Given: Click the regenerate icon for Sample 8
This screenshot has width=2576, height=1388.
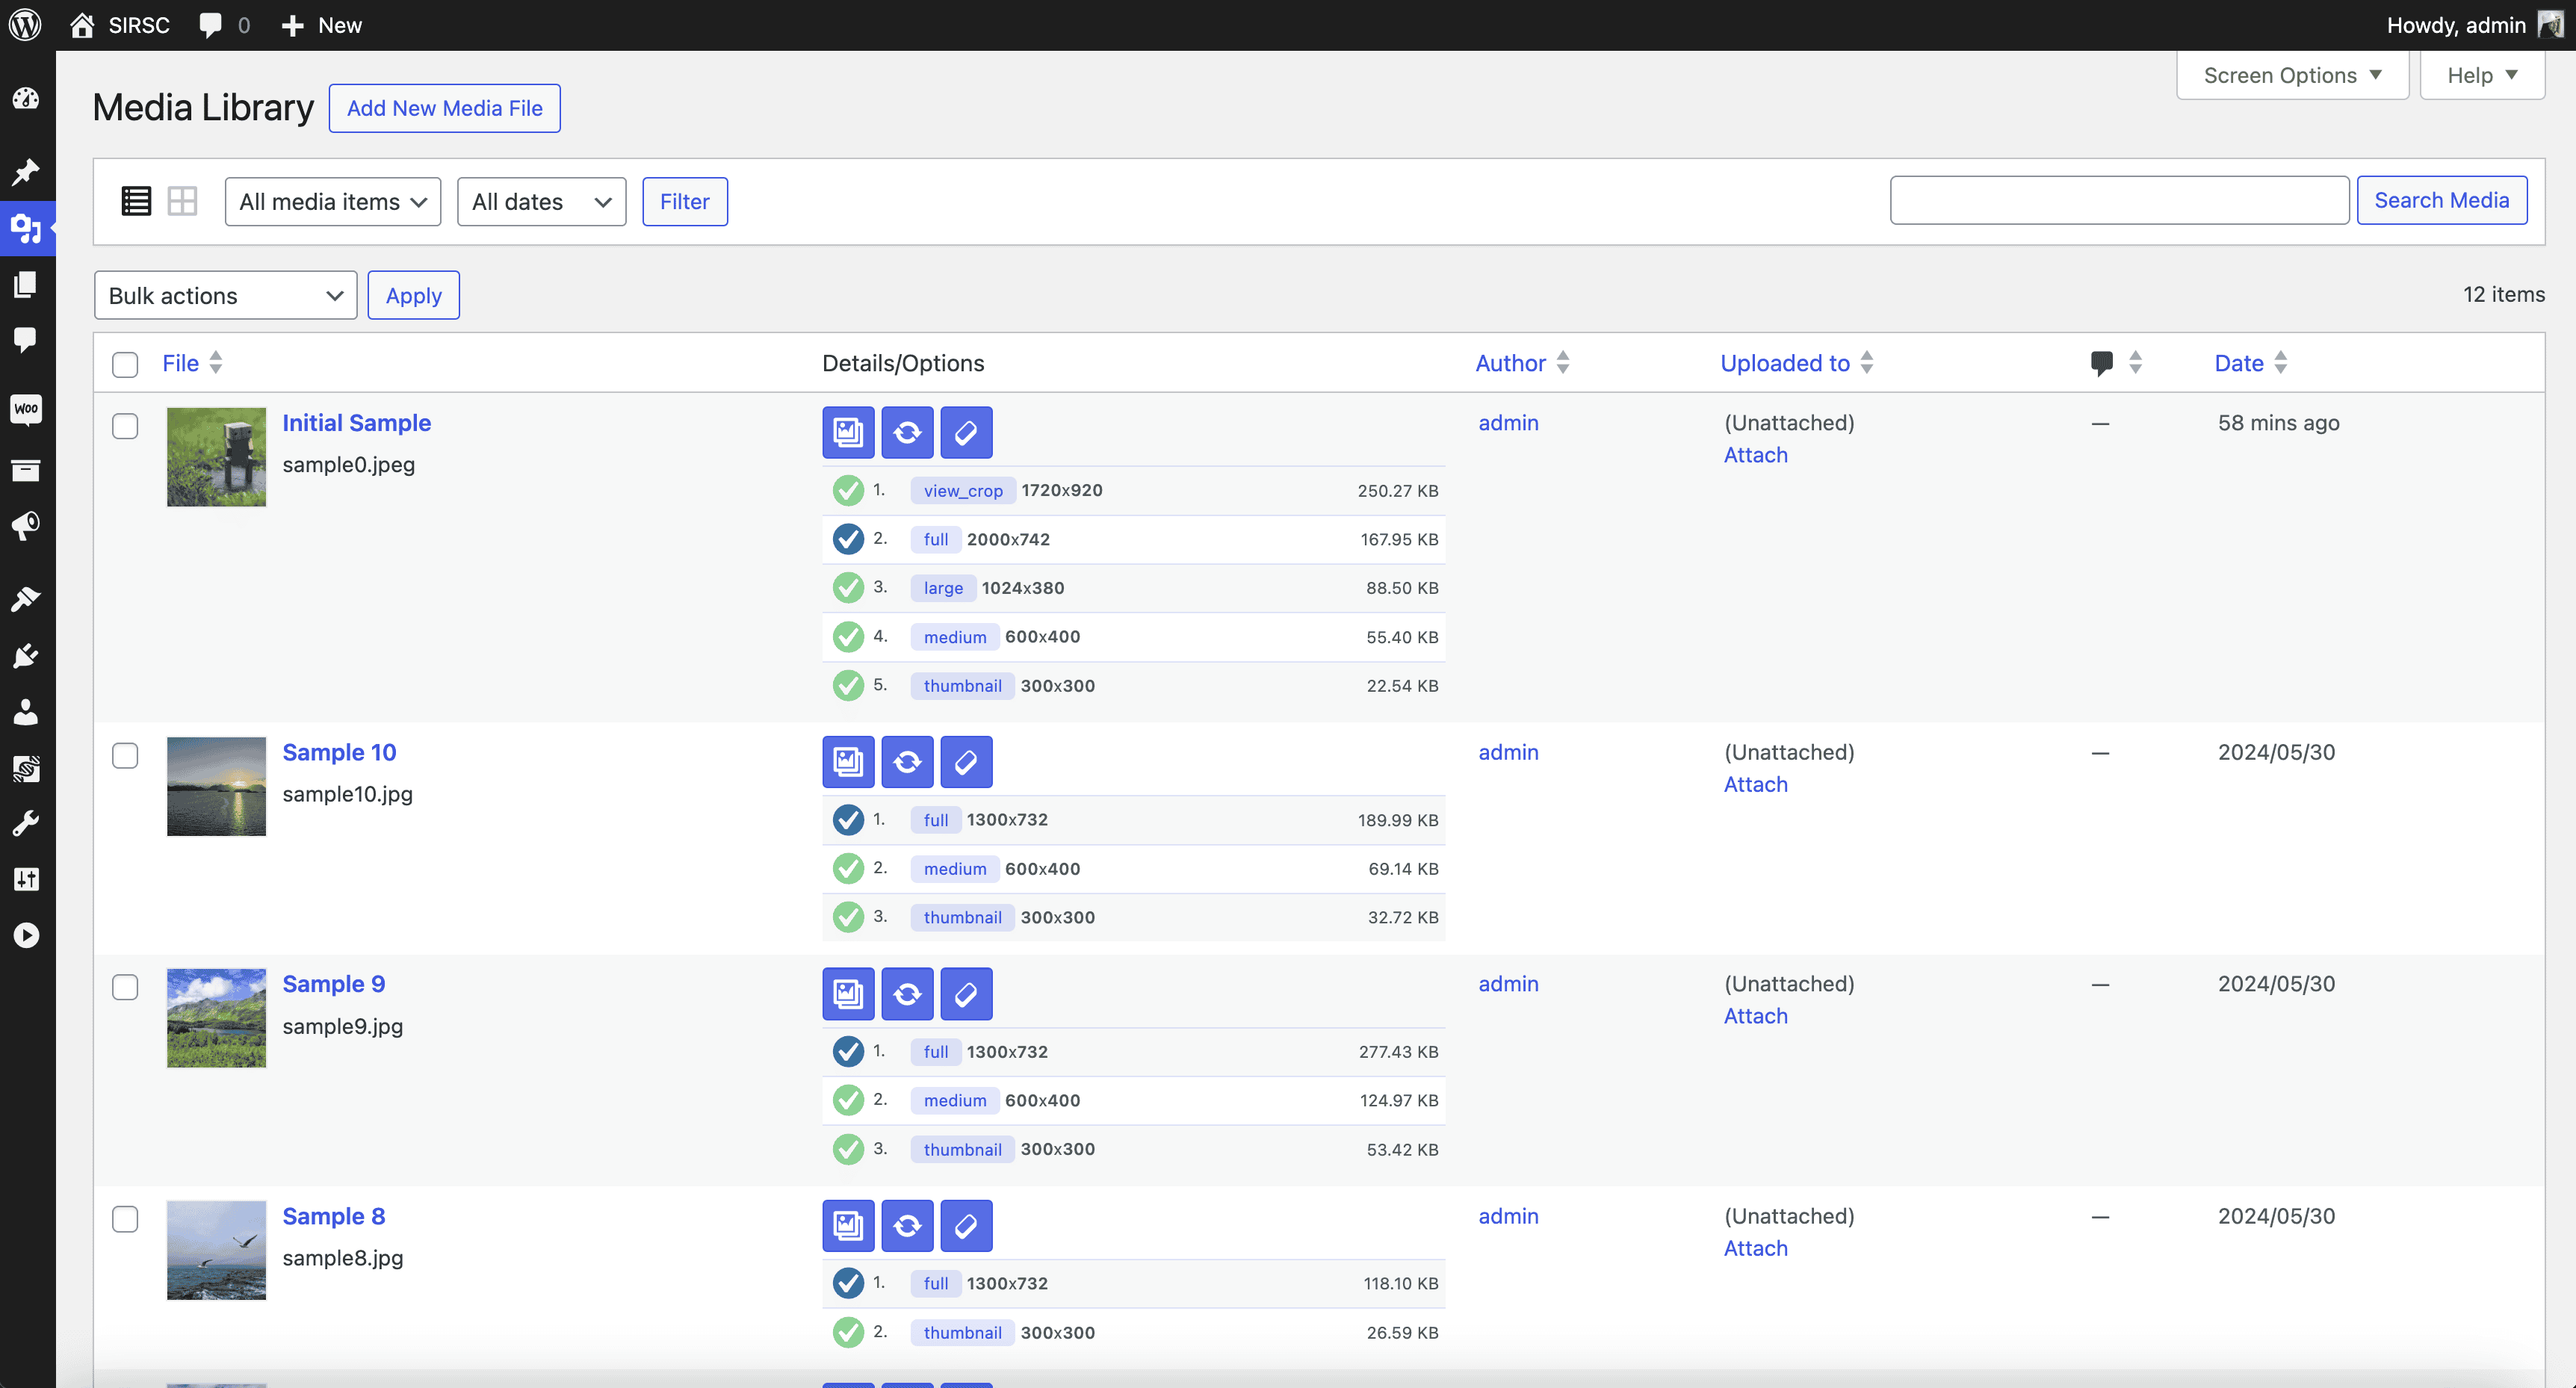Looking at the screenshot, I should 906,1226.
